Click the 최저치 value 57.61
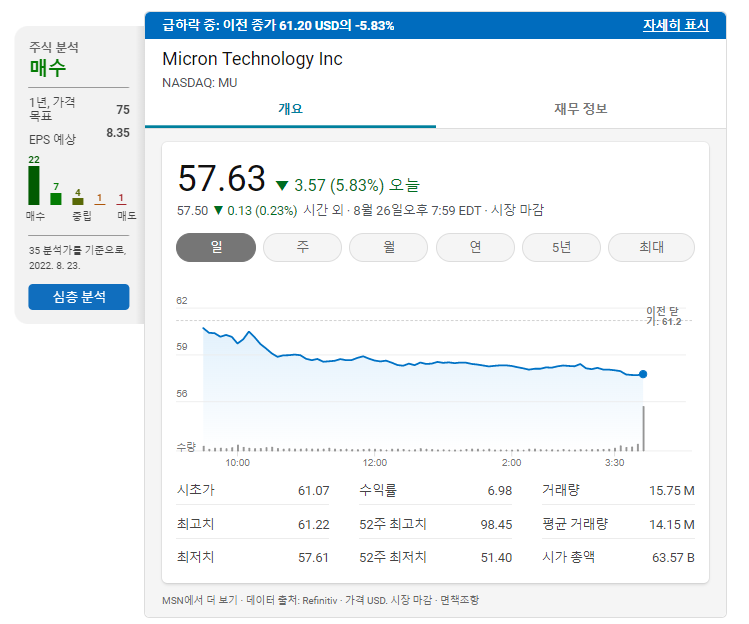This screenshot has width=749, height=624. [x=313, y=558]
